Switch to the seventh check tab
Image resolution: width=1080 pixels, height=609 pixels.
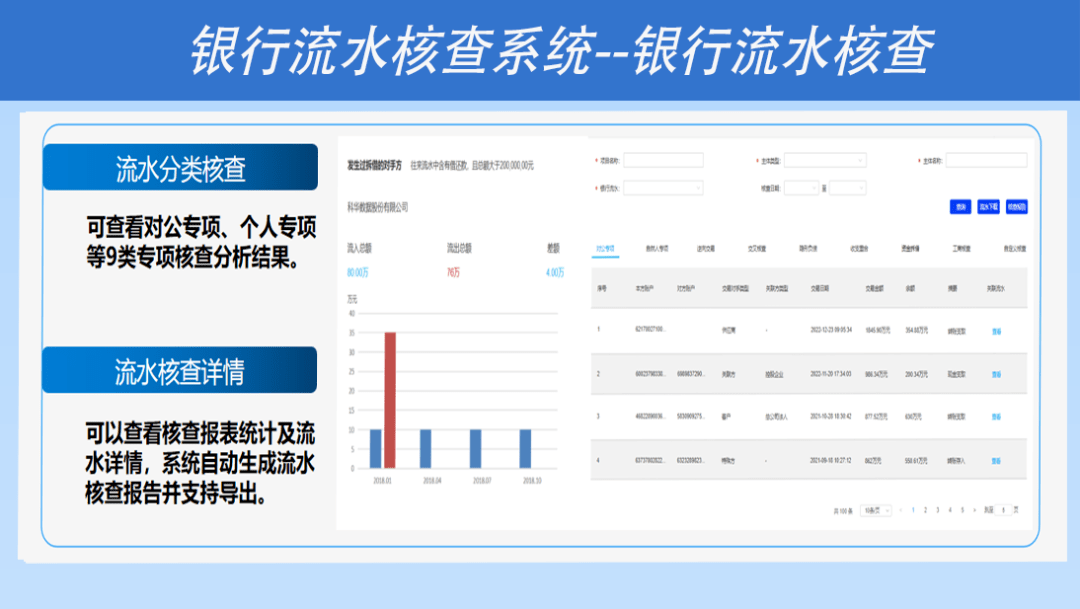[910, 249]
